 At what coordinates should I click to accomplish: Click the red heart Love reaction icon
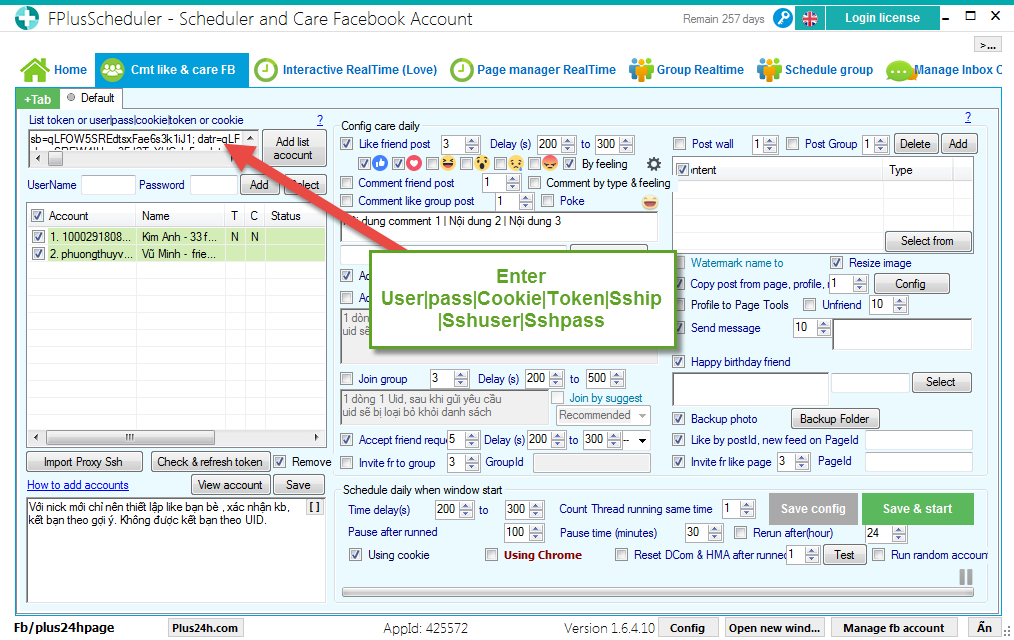click(414, 164)
